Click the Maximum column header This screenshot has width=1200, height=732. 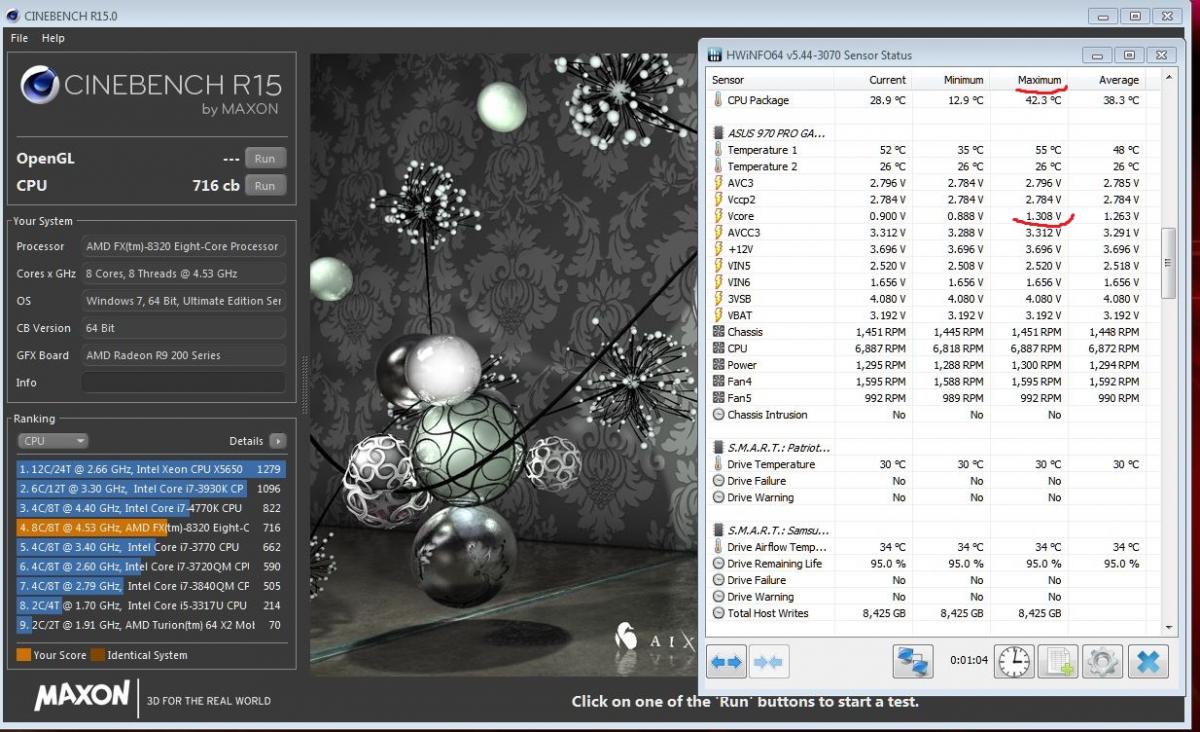(1029, 80)
